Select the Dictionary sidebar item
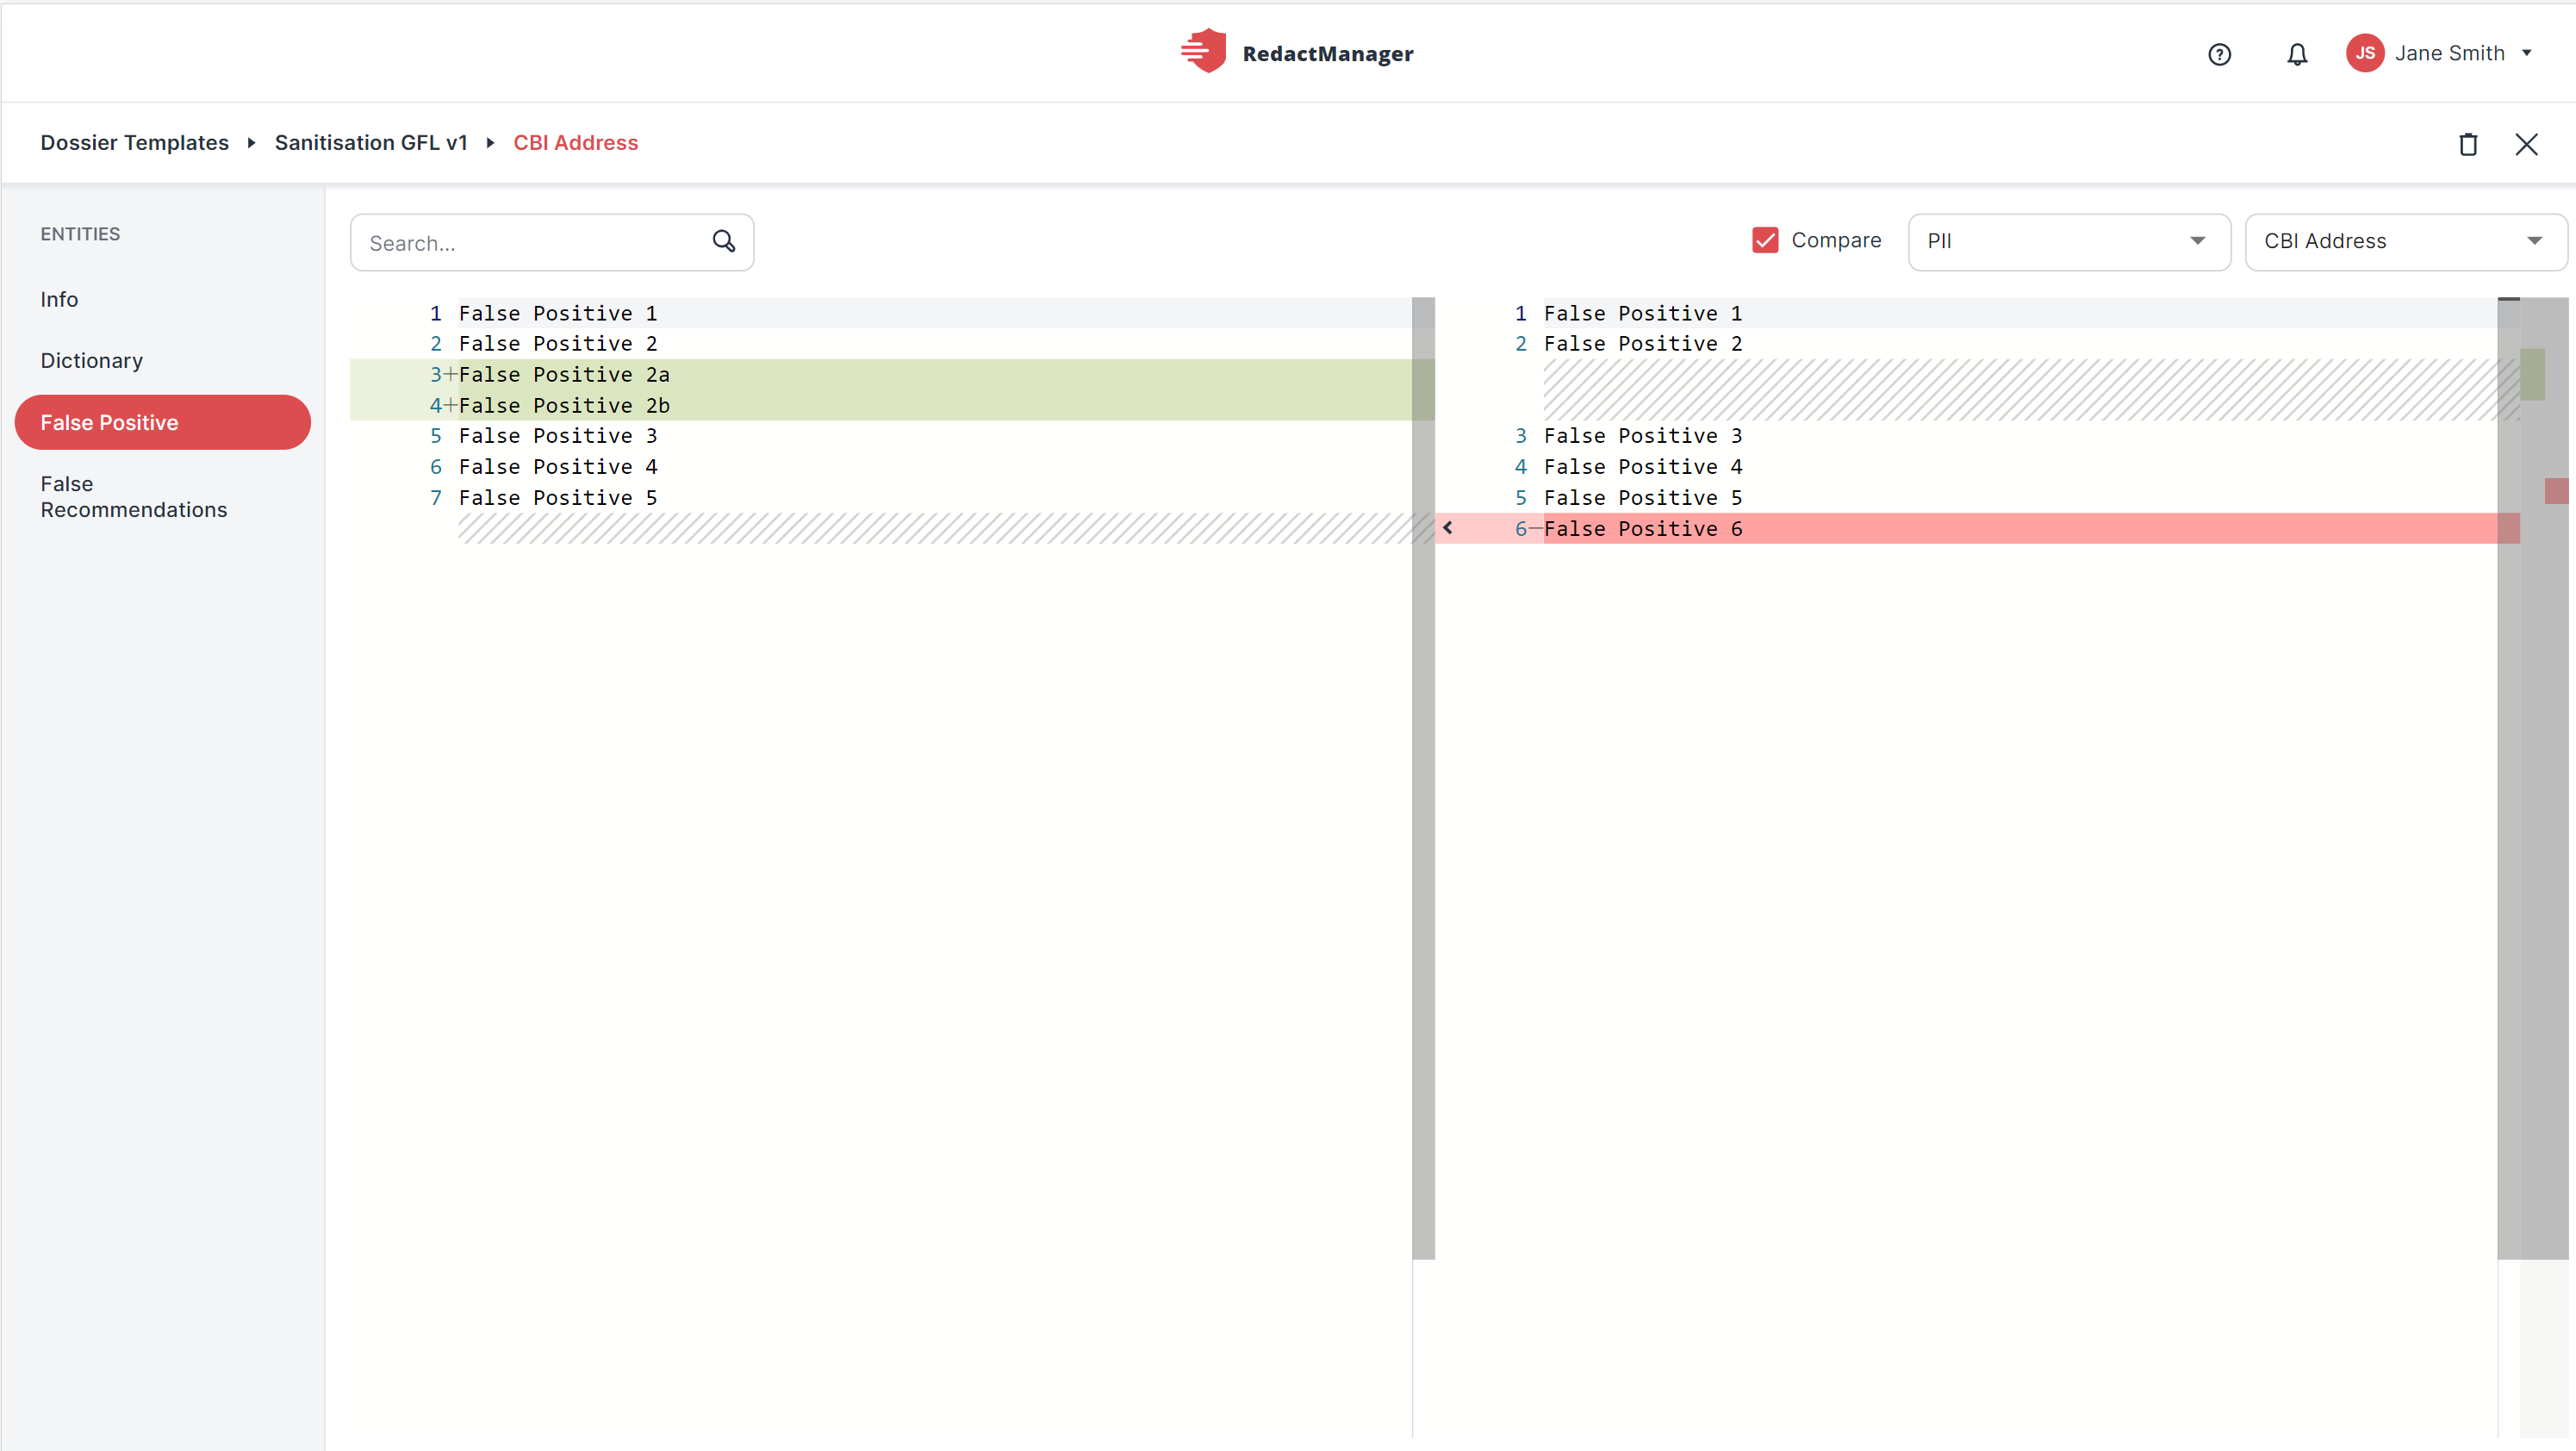This screenshot has height=1451, width=2576. [x=92, y=360]
